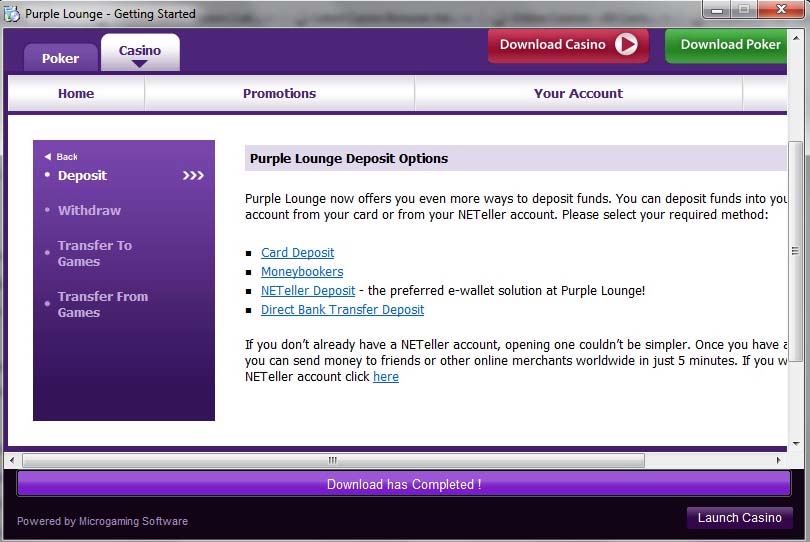The image size is (810, 542).
Task: Click the Back arrow in sidebar
Action: pos(47,157)
